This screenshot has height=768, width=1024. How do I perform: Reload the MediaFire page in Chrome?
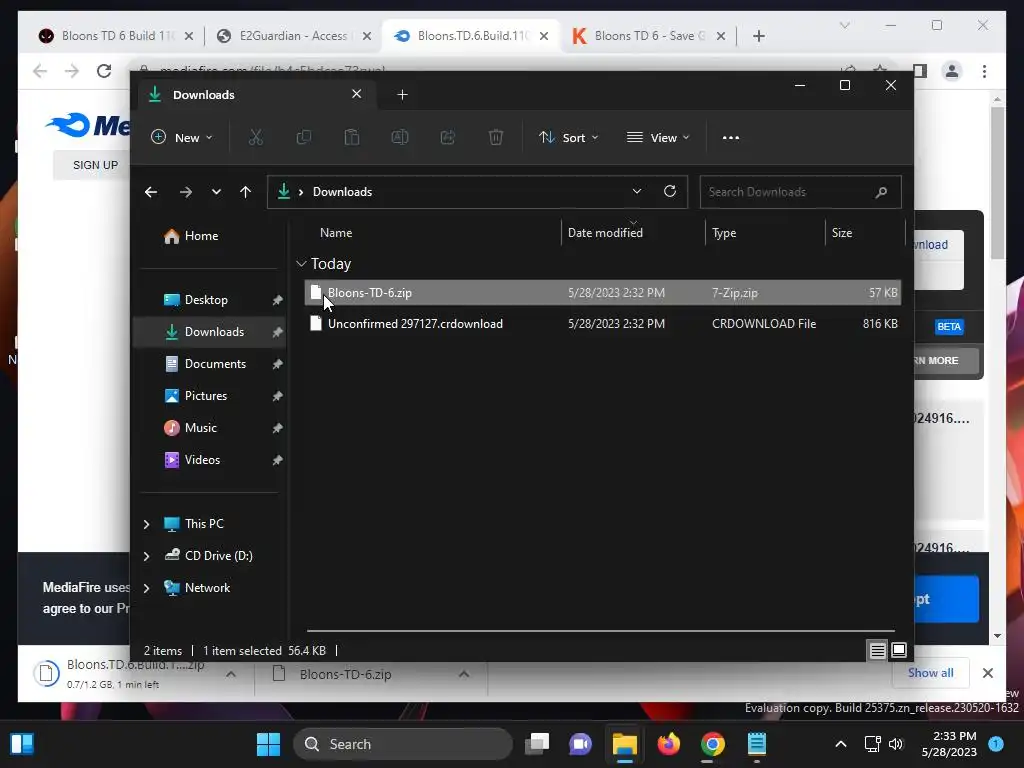coord(104,71)
